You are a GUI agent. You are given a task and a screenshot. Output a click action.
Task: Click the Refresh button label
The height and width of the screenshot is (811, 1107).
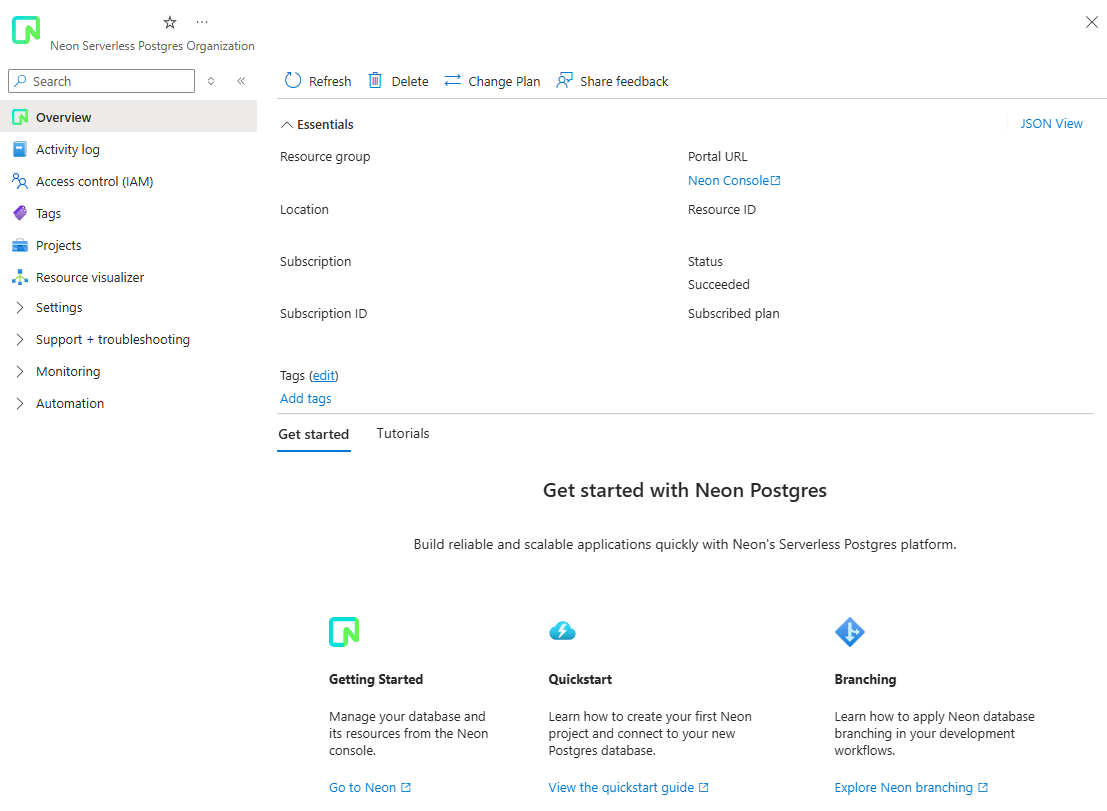330,81
